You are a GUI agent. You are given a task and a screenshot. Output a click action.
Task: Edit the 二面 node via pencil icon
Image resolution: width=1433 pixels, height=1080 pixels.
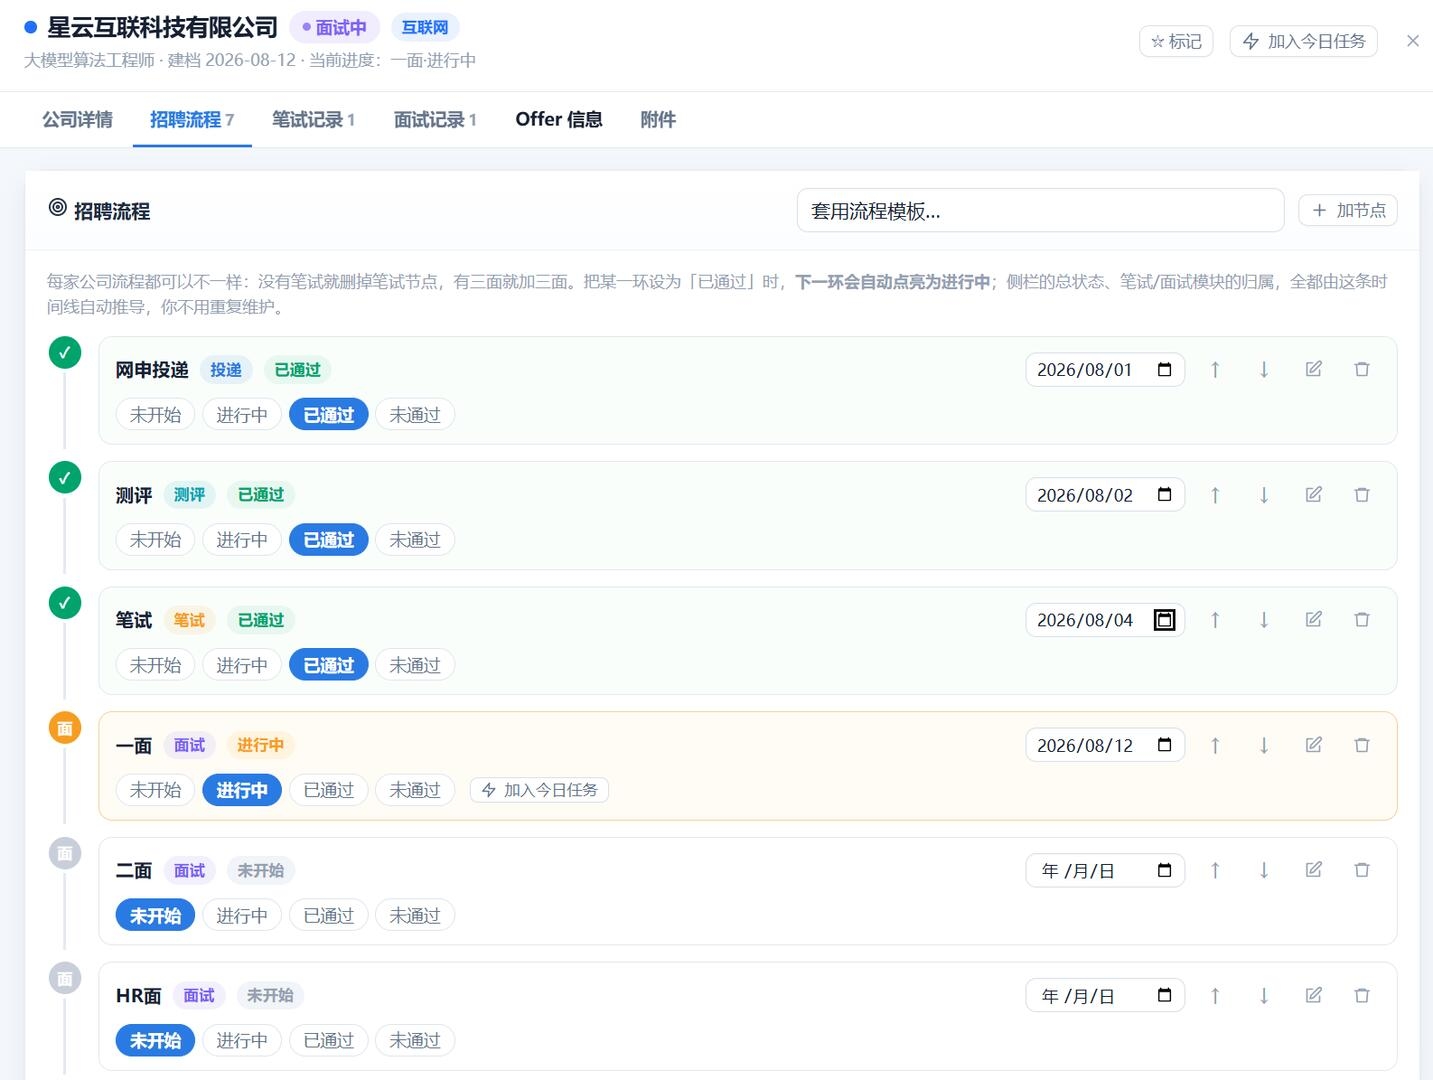click(1314, 870)
